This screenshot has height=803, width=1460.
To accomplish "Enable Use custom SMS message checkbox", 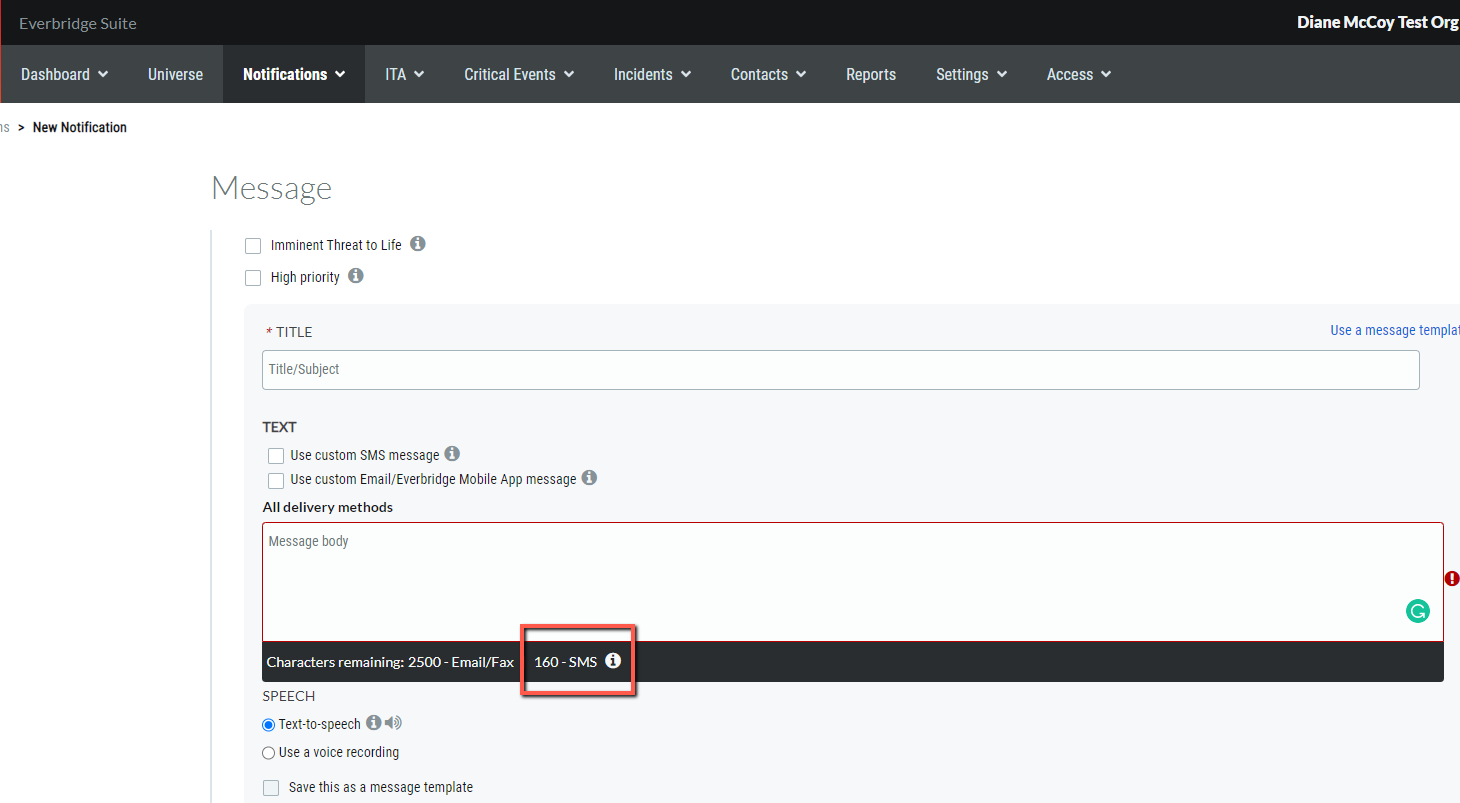I will tap(276, 456).
